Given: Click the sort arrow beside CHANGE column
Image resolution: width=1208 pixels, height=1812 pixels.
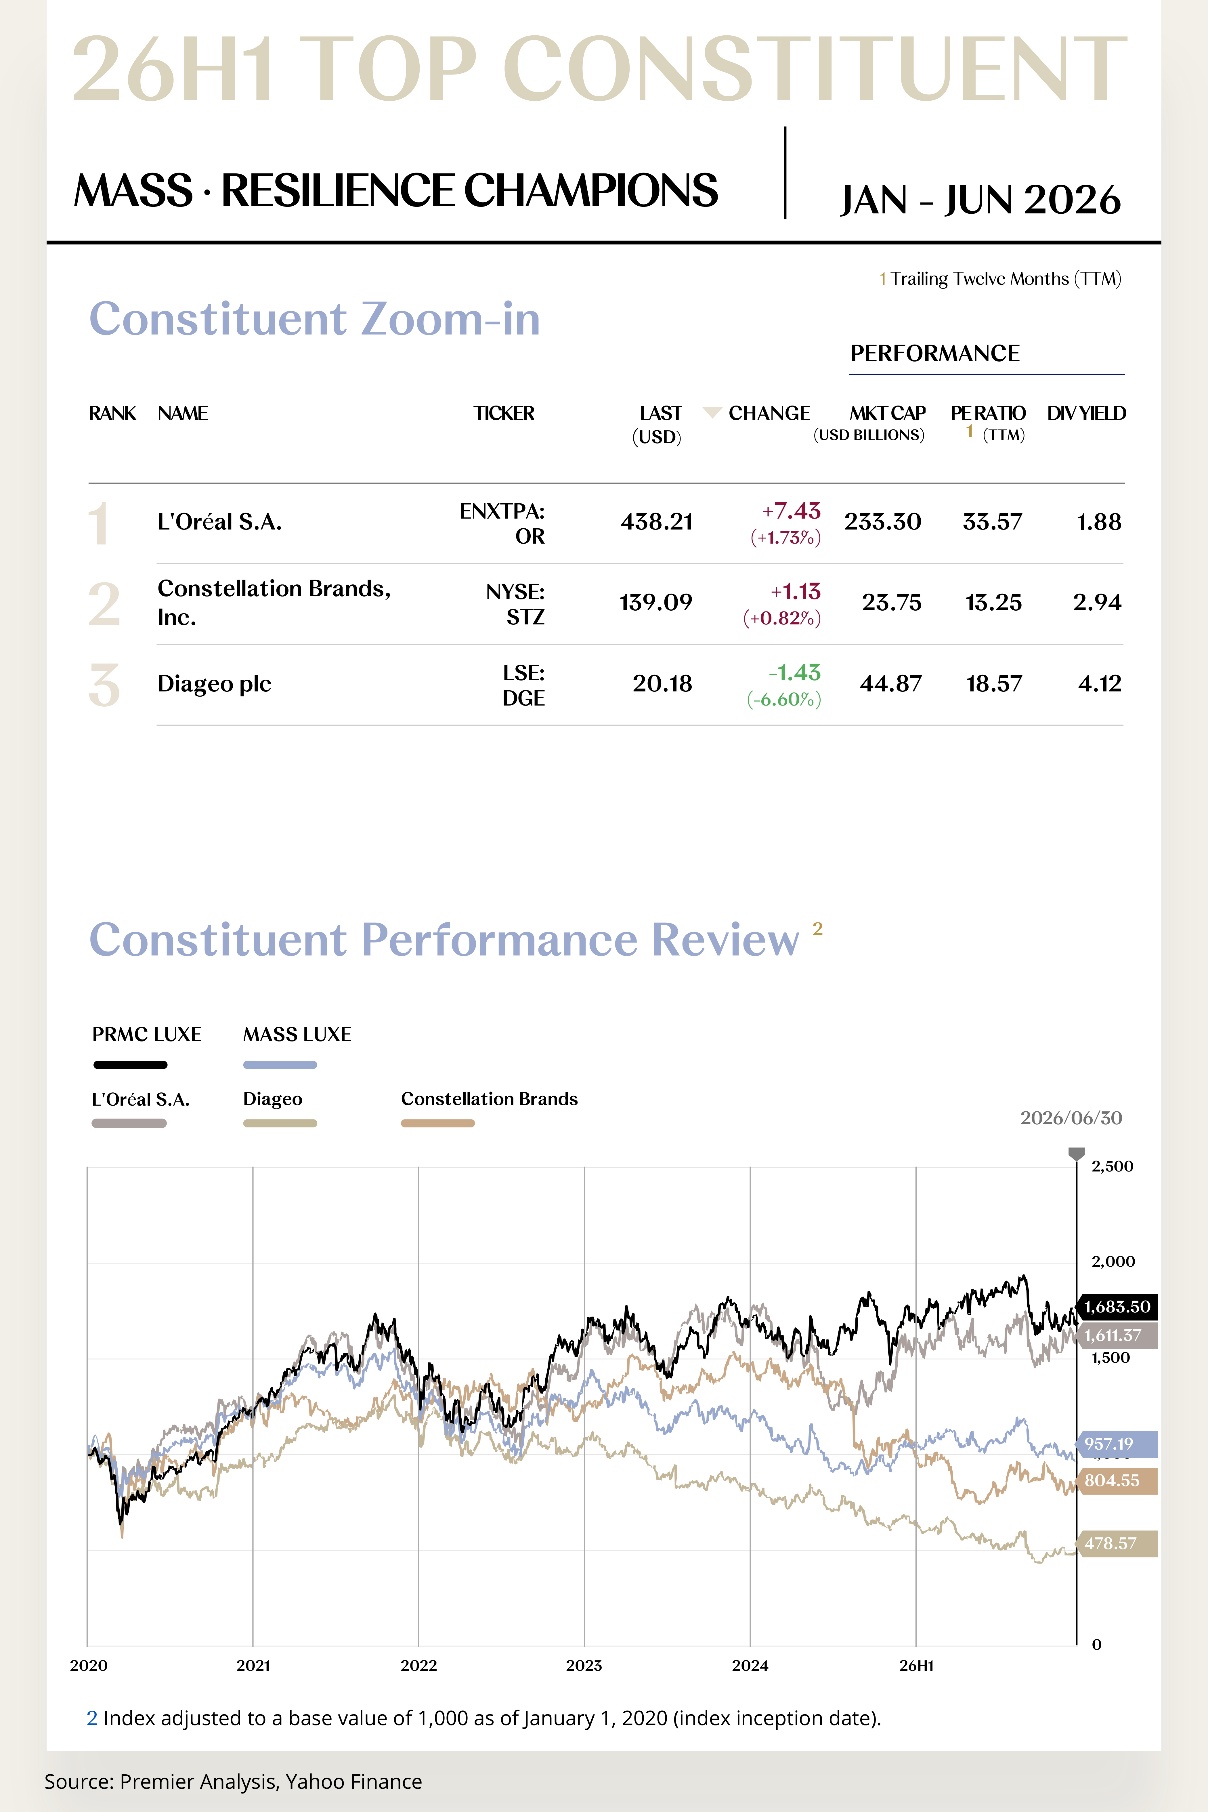Looking at the screenshot, I should point(712,412).
